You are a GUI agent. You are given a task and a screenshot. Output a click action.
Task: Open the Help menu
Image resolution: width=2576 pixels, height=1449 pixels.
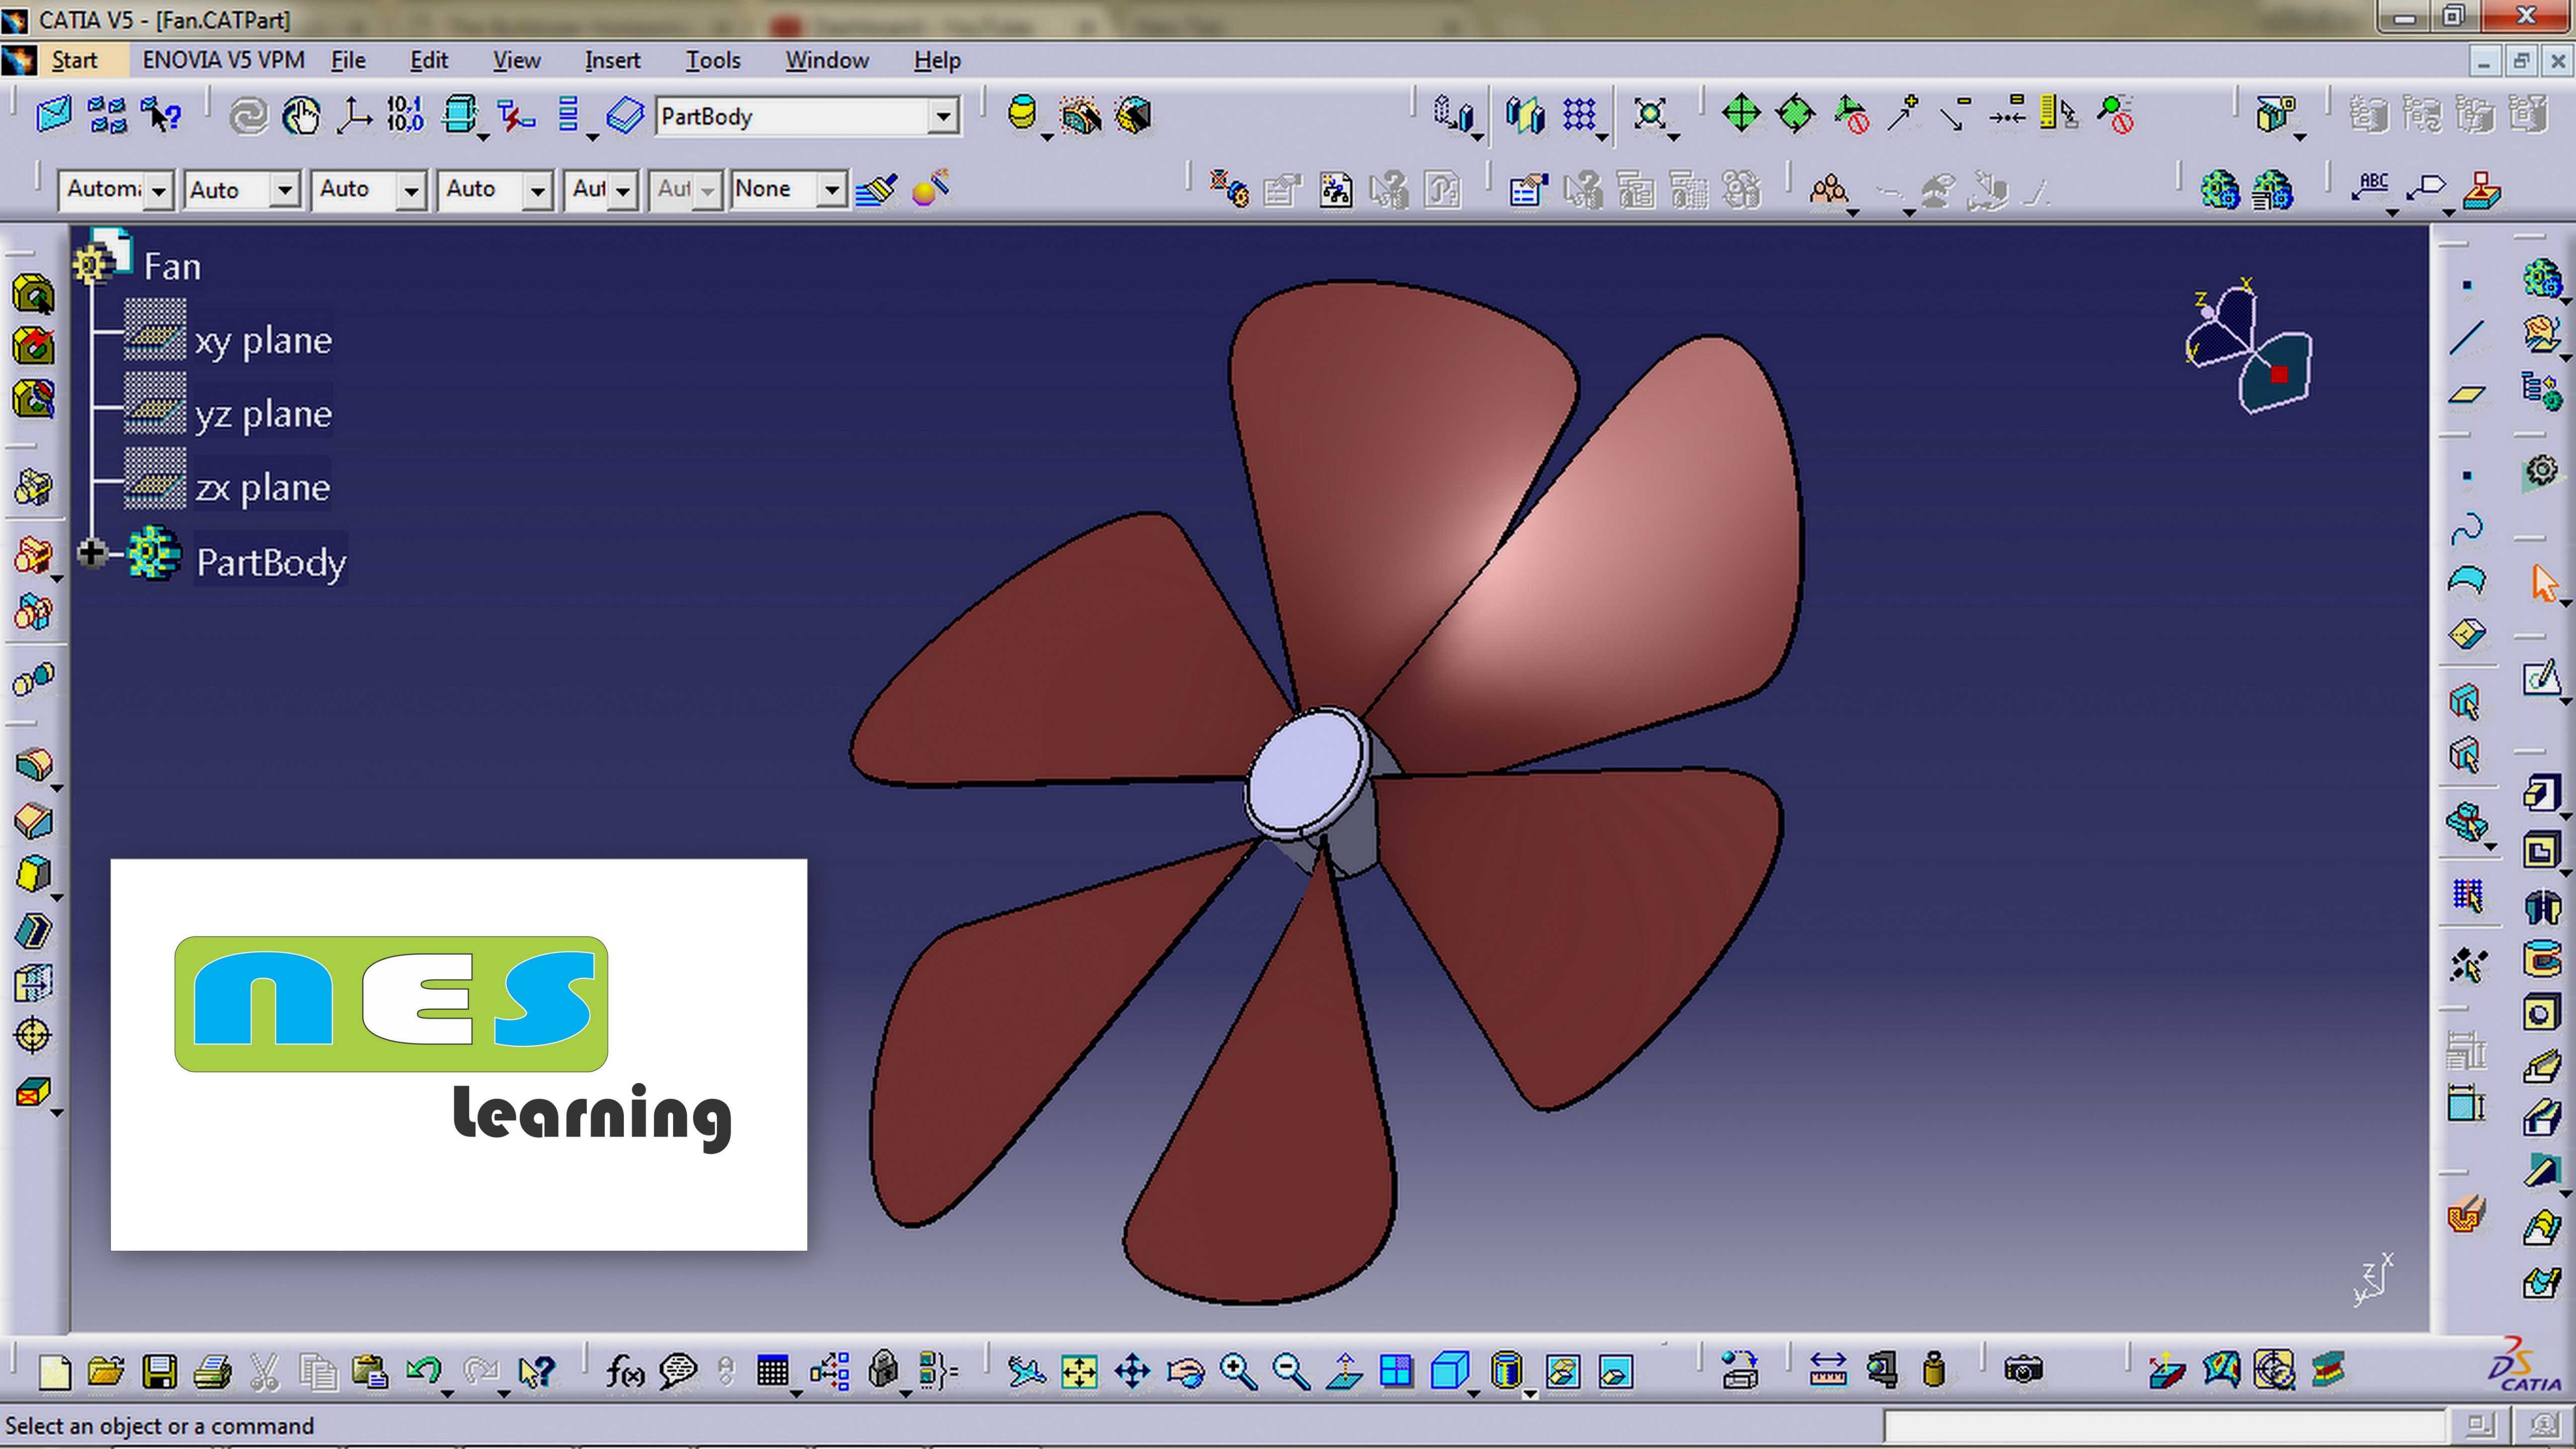937,60
